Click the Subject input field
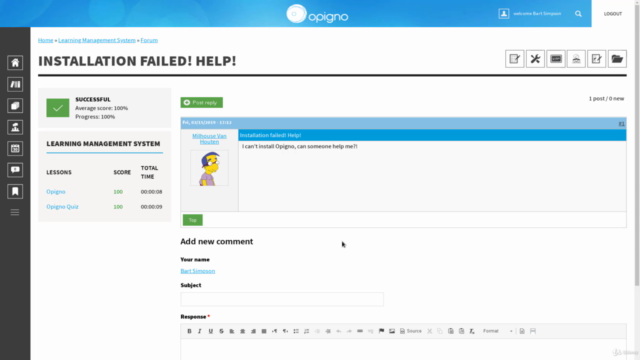The image size is (640, 360). coord(282,299)
